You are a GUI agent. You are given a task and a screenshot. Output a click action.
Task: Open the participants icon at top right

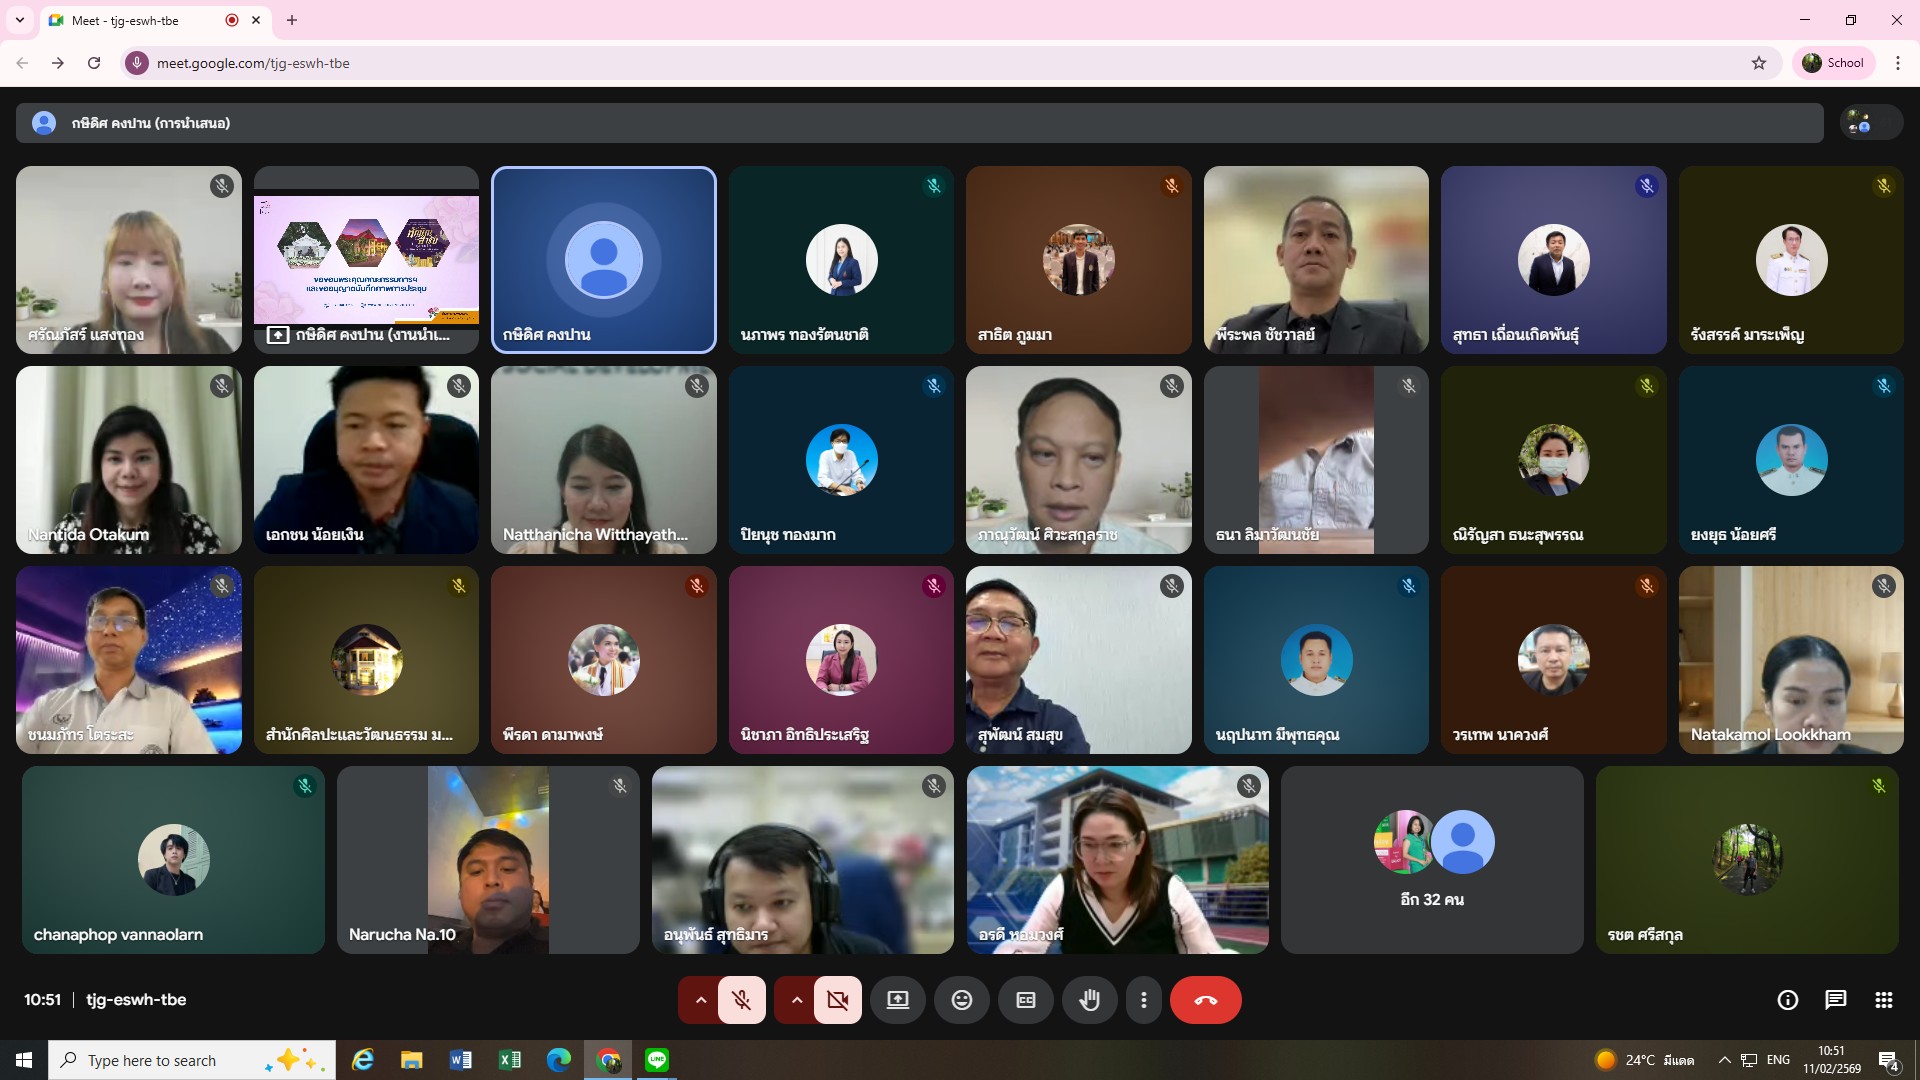(x=1860, y=123)
